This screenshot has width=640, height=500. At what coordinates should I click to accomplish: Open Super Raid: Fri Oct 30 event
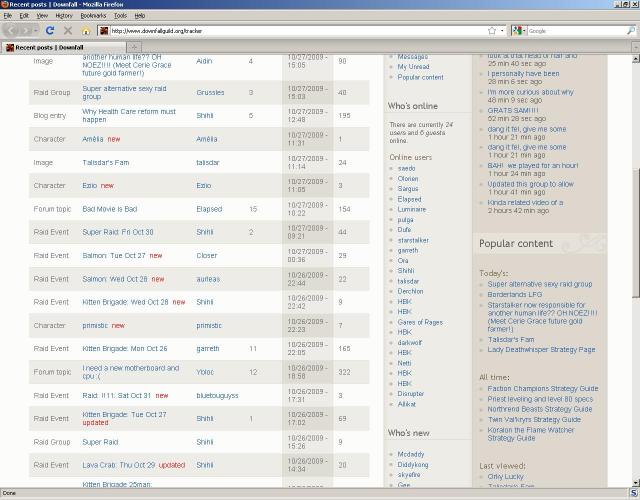pos(118,232)
